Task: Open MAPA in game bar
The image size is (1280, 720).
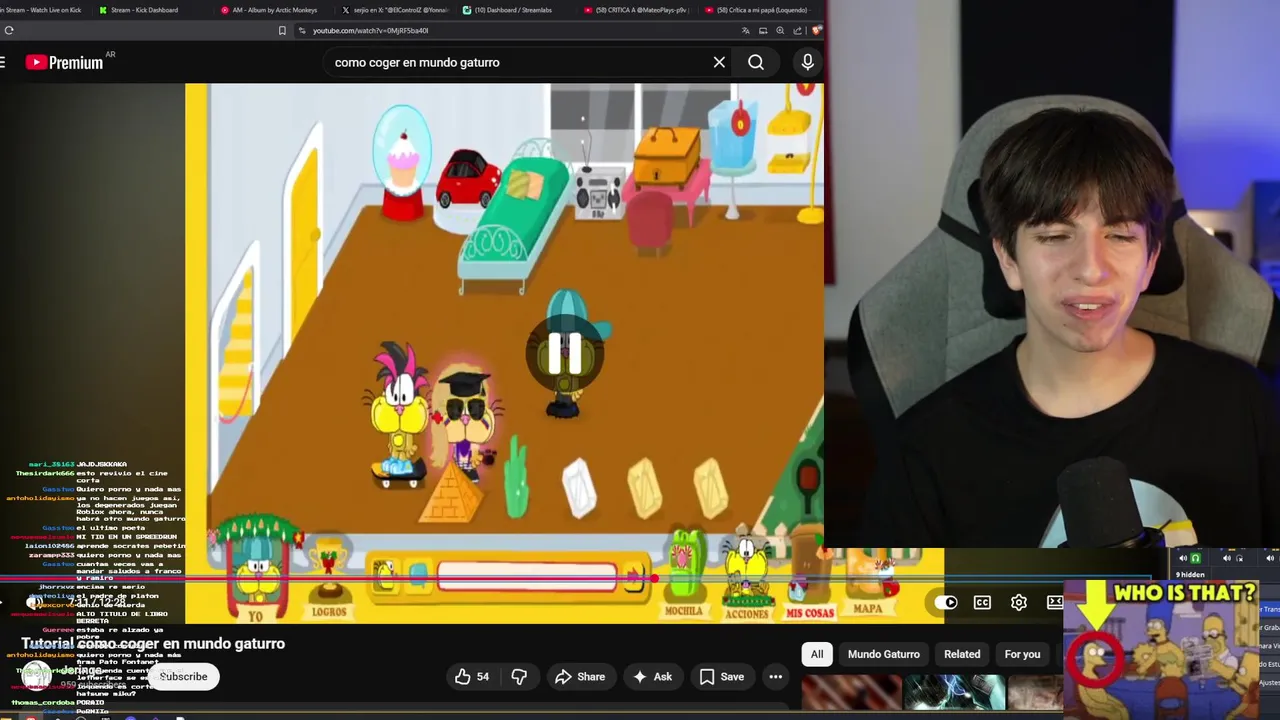Action: coord(868,583)
